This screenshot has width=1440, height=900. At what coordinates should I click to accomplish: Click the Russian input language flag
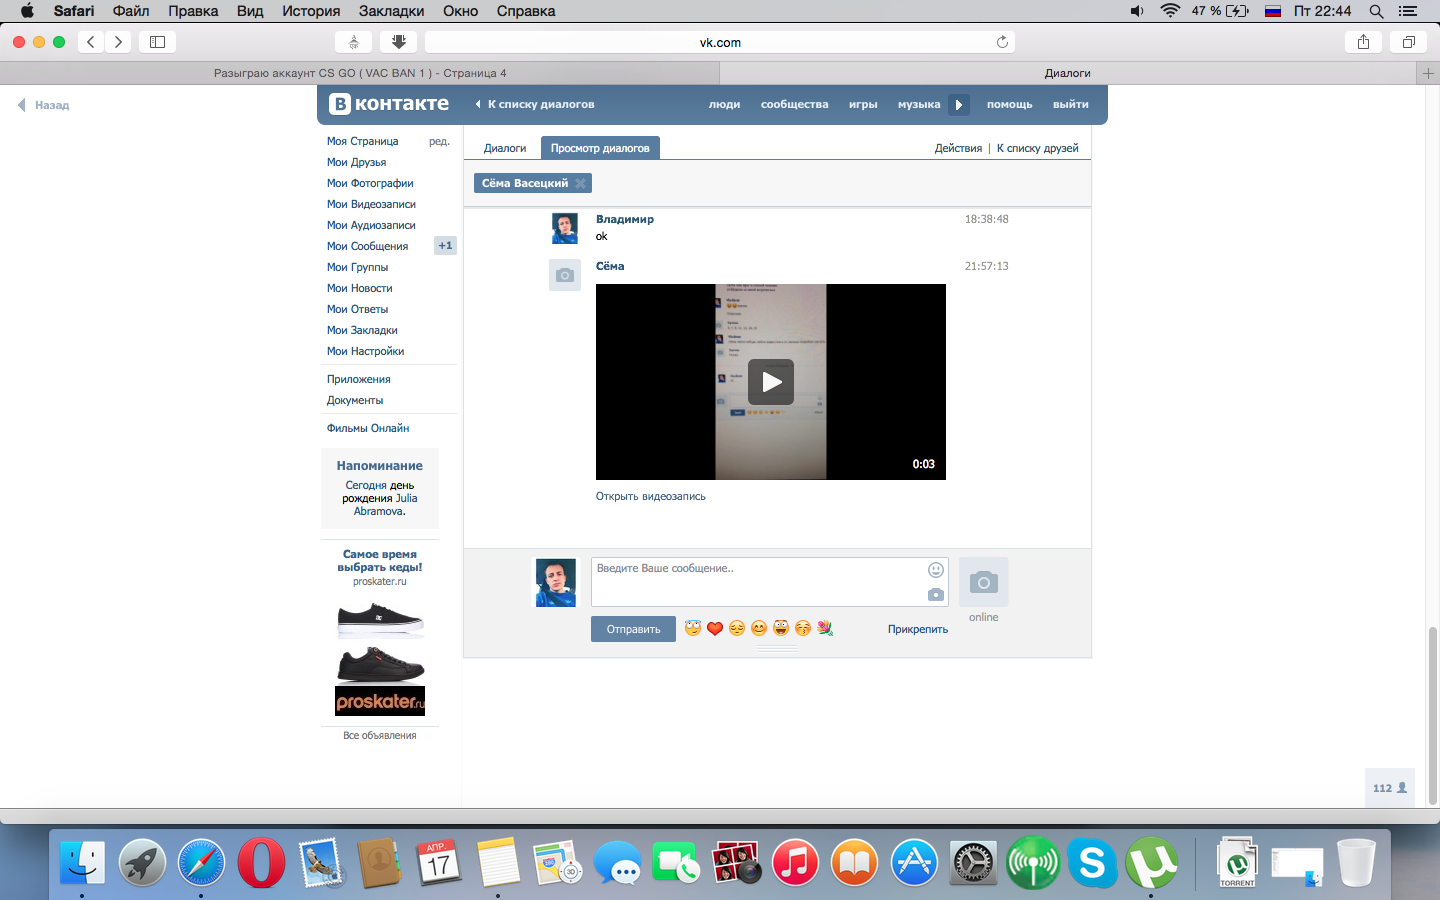pos(1273,11)
